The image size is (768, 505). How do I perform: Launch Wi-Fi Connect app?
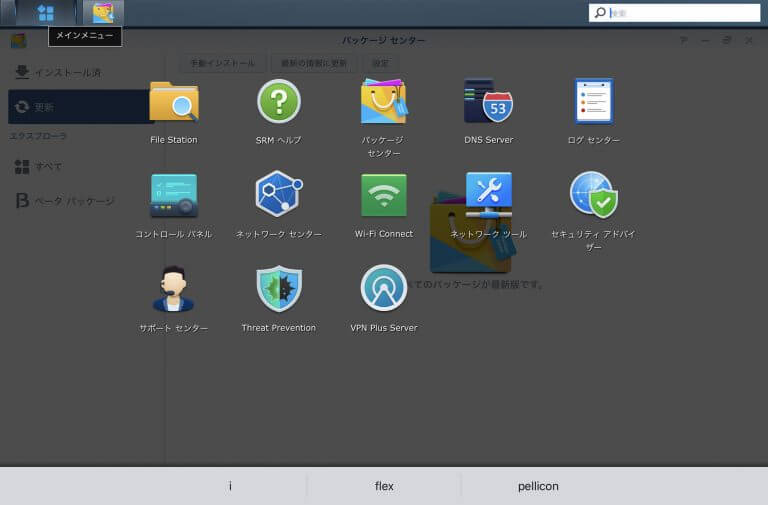click(x=384, y=195)
